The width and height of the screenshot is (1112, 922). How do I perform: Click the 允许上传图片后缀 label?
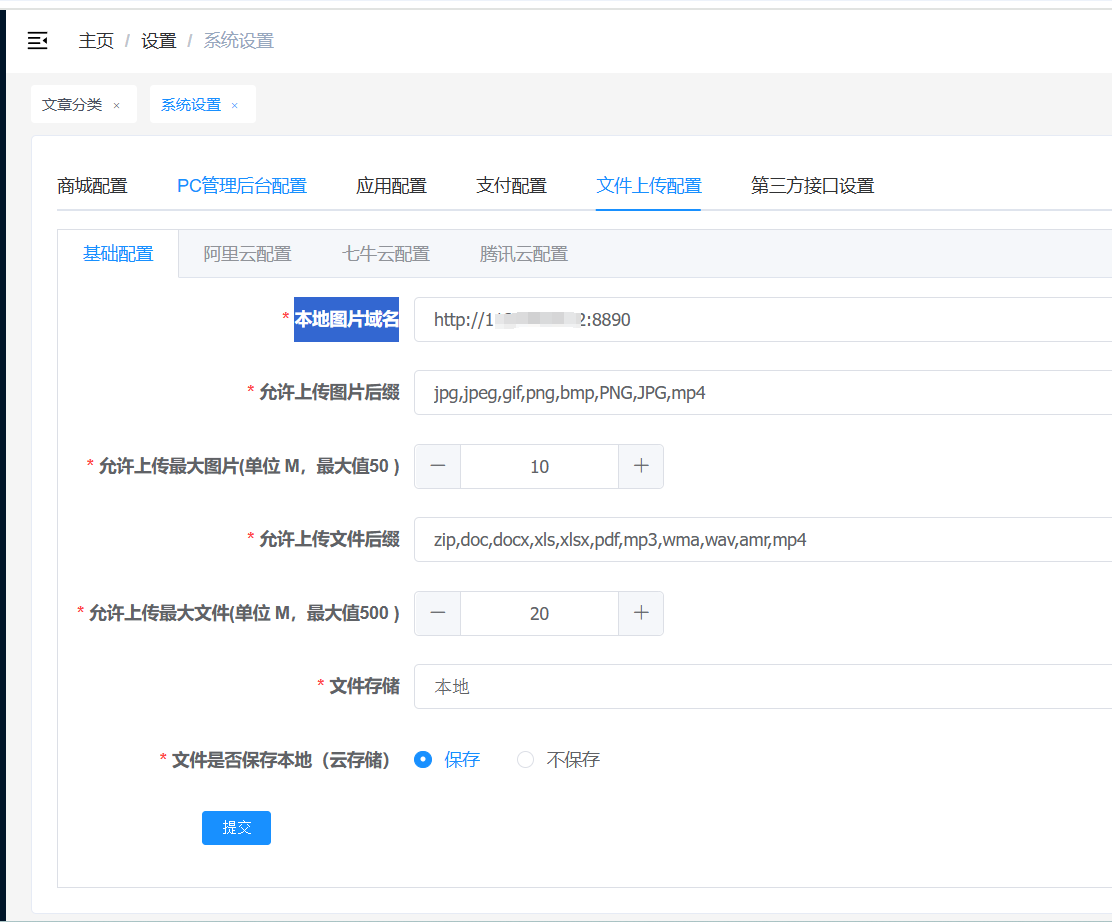click(x=329, y=392)
